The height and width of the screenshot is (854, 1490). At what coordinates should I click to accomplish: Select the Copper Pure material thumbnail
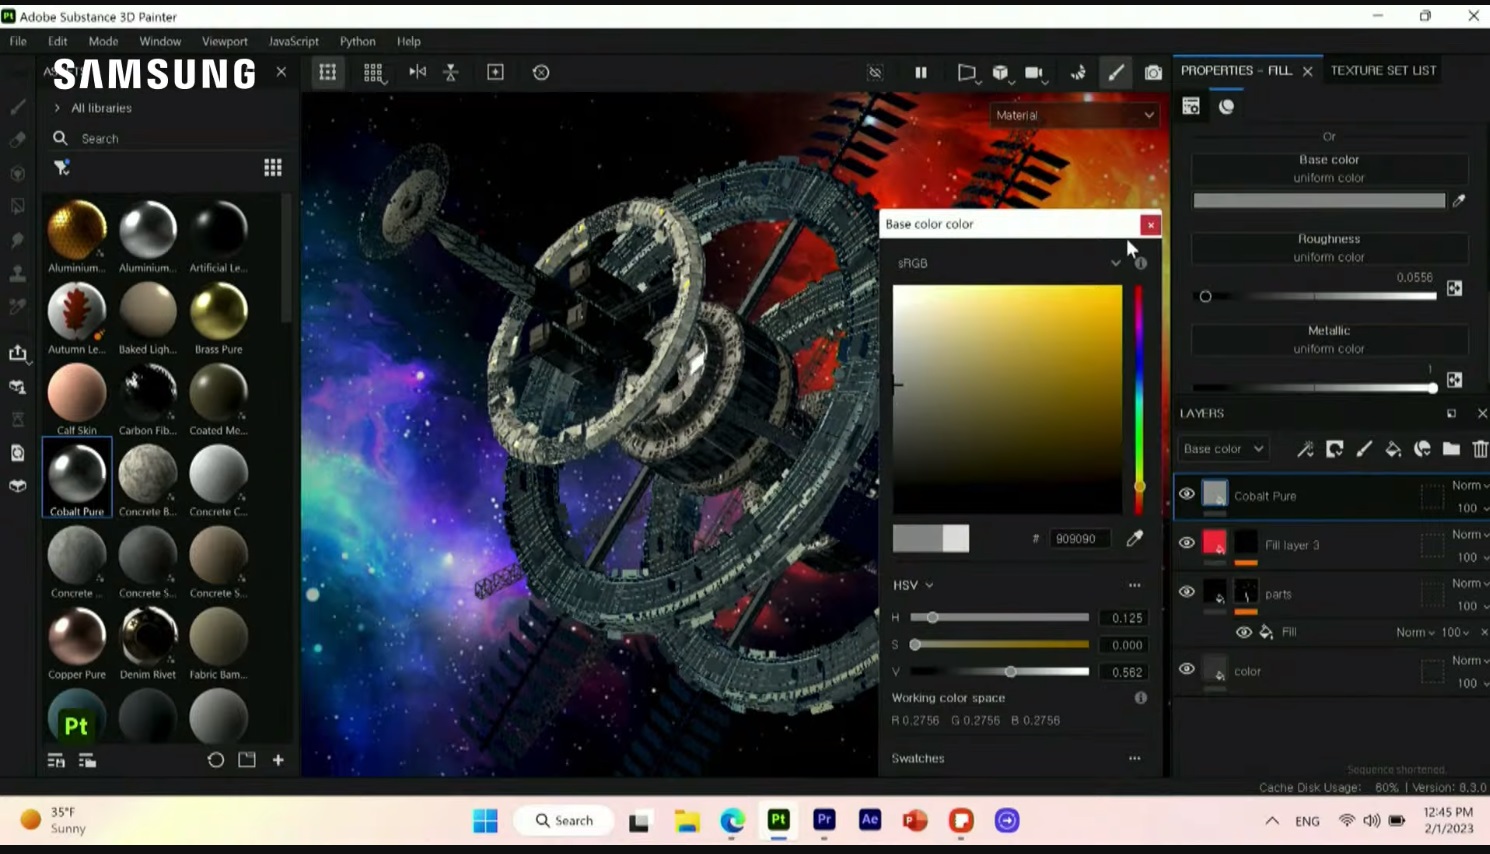(x=77, y=637)
